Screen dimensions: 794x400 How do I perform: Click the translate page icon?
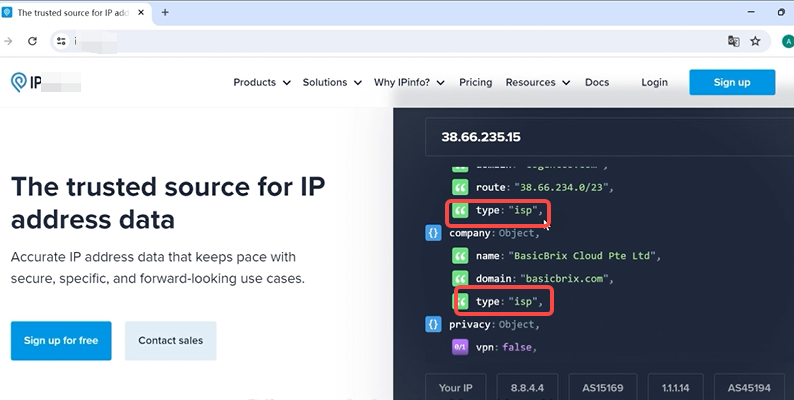point(733,41)
